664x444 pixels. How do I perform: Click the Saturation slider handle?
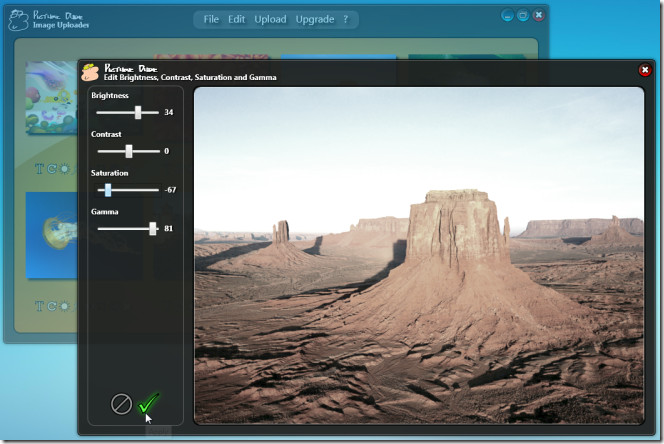click(108, 190)
